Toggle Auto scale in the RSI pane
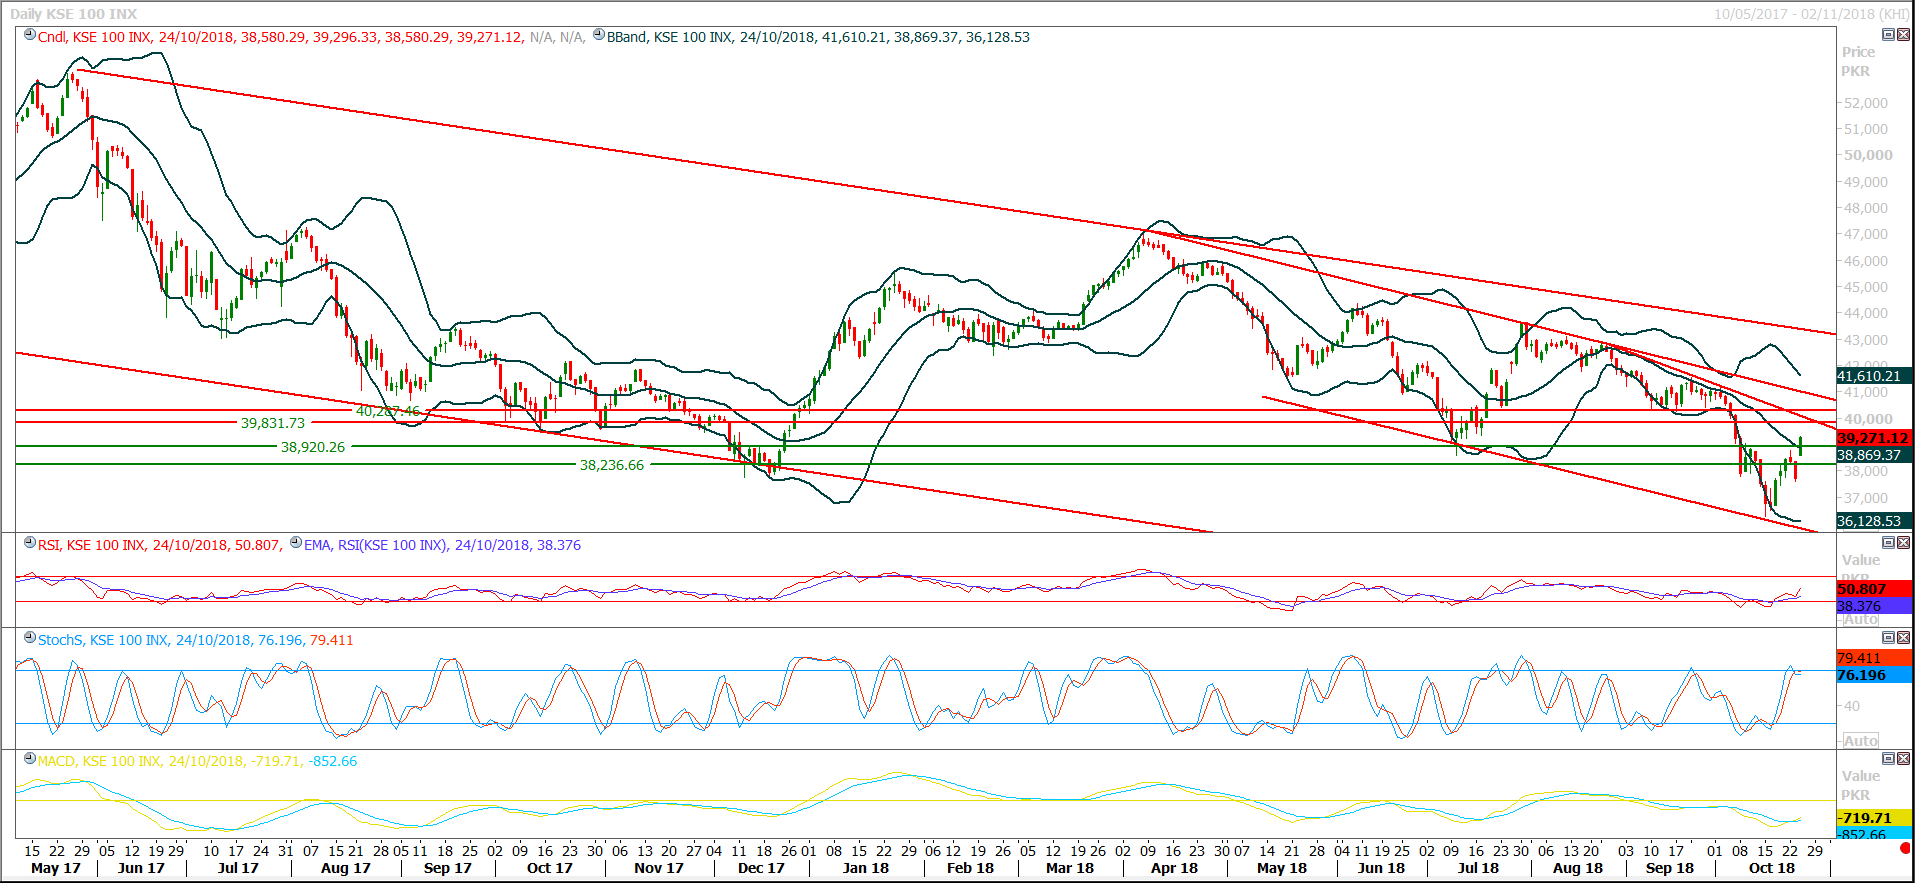This screenshot has height=883, width=1915. 1860,620
